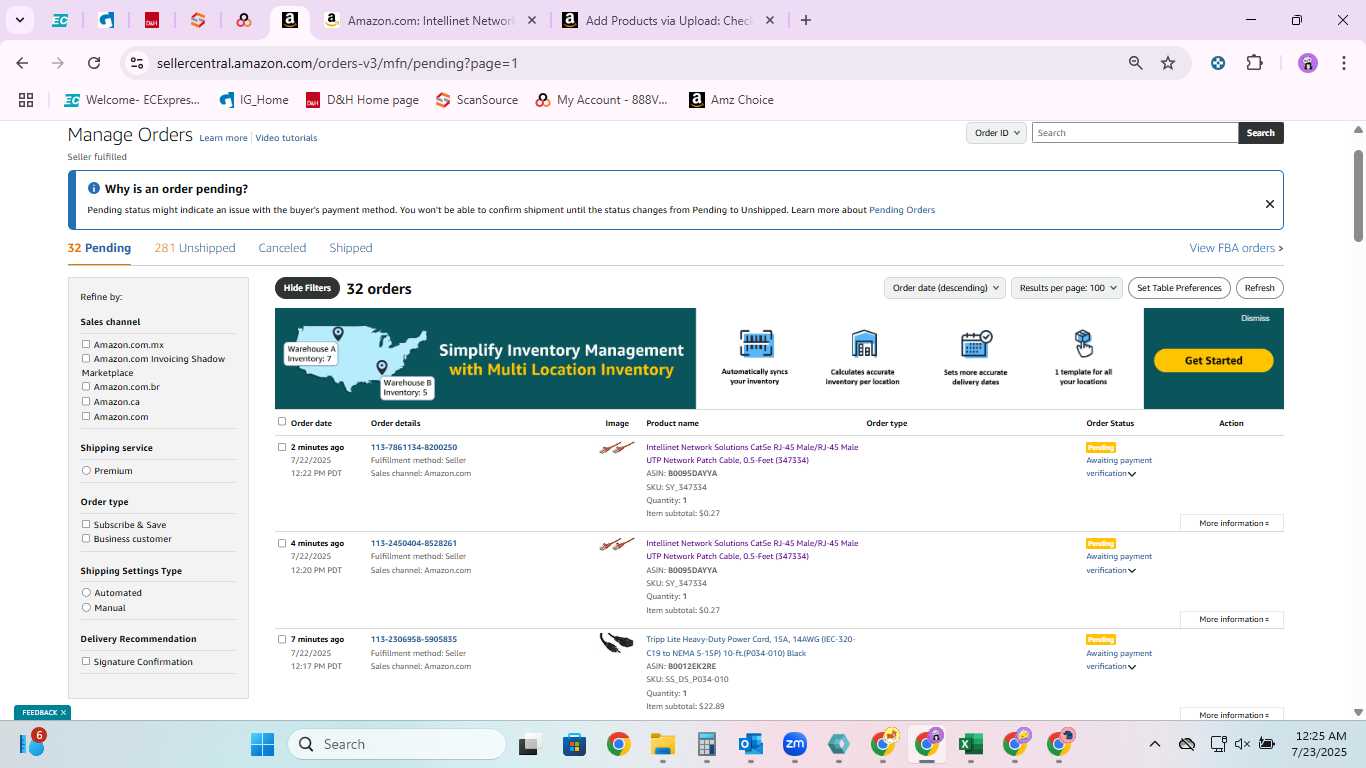Select order 113-2450404-8528261 checkbox
Viewport: 1366px width, 768px height.
click(x=282, y=543)
